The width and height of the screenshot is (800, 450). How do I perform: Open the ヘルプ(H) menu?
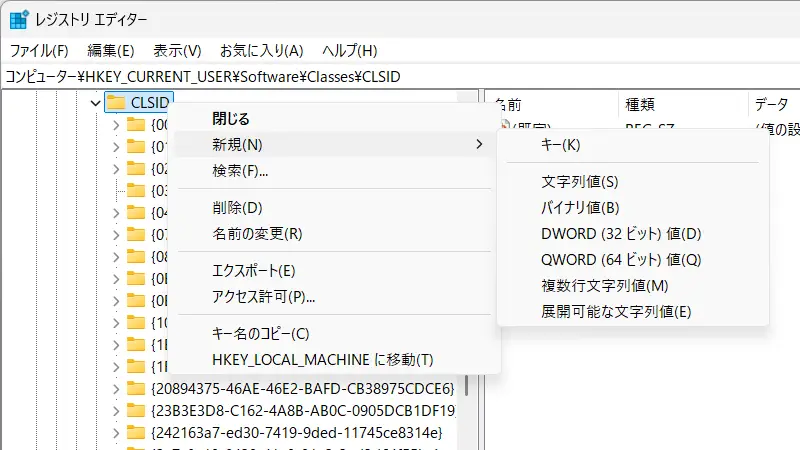pos(349,50)
